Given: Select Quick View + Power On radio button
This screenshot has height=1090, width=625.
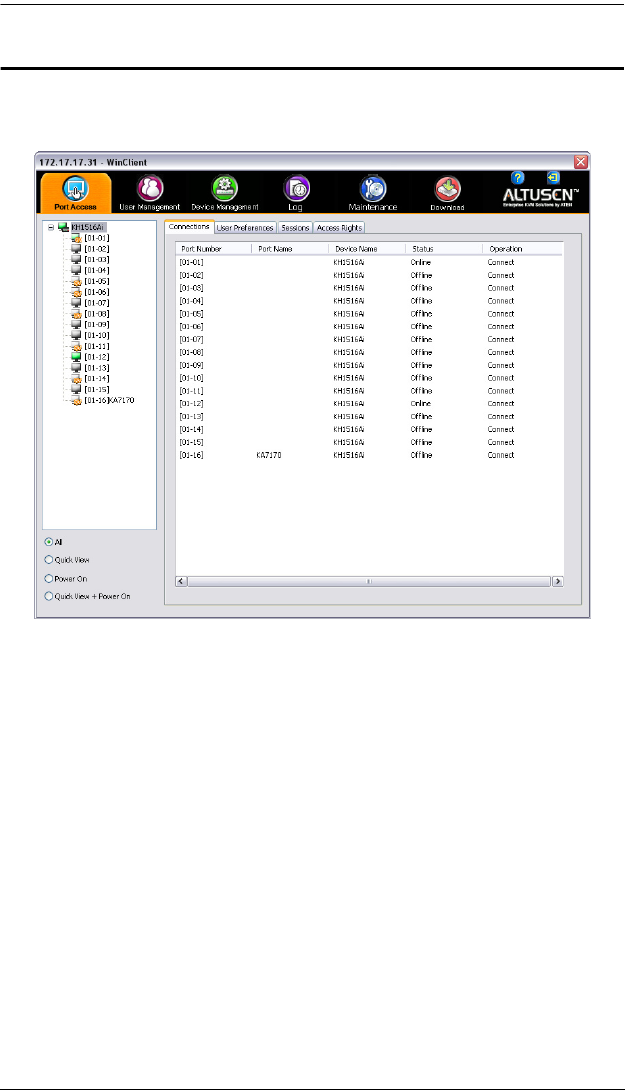Looking at the screenshot, I should click(49, 596).
